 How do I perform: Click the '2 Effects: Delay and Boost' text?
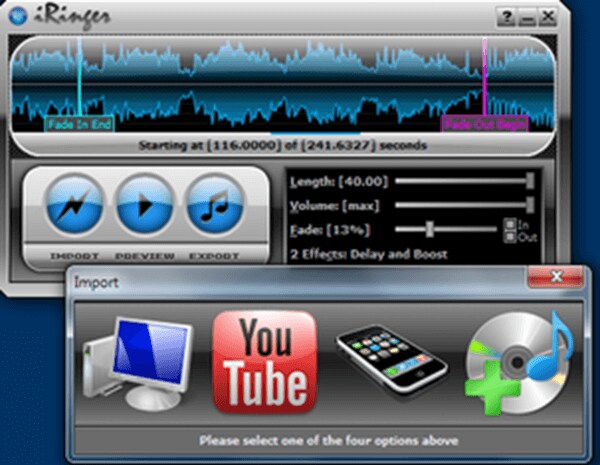tap(368, 255)
